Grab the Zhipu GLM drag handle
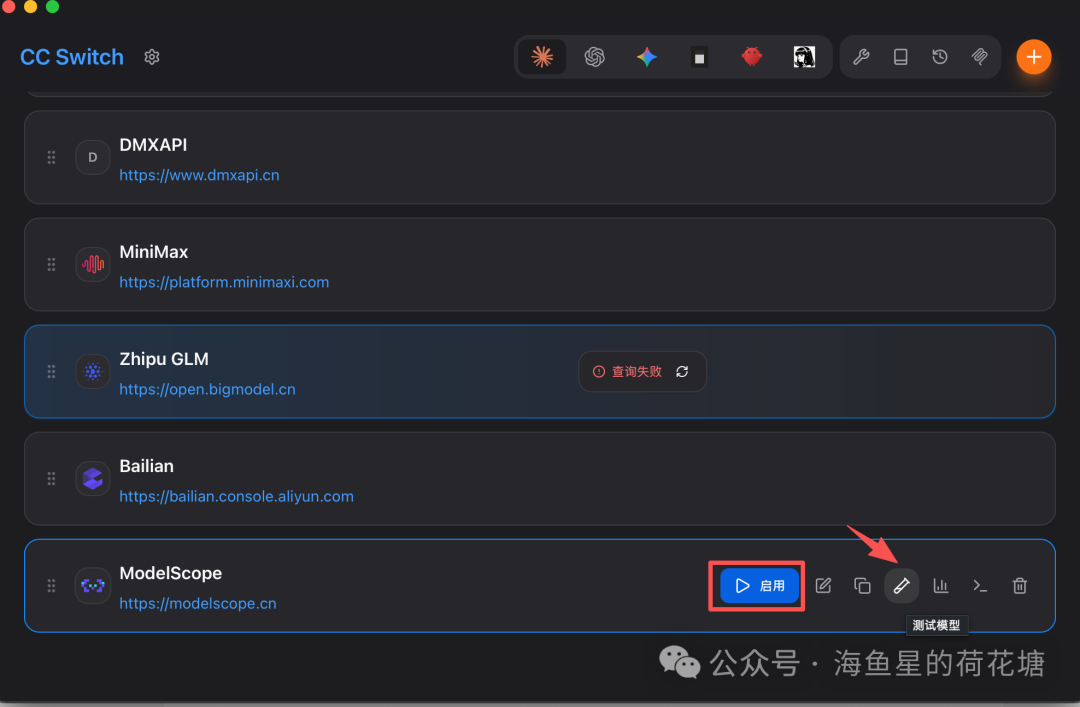The width and height of the screenshot is (1080, 707). [51, 372]
